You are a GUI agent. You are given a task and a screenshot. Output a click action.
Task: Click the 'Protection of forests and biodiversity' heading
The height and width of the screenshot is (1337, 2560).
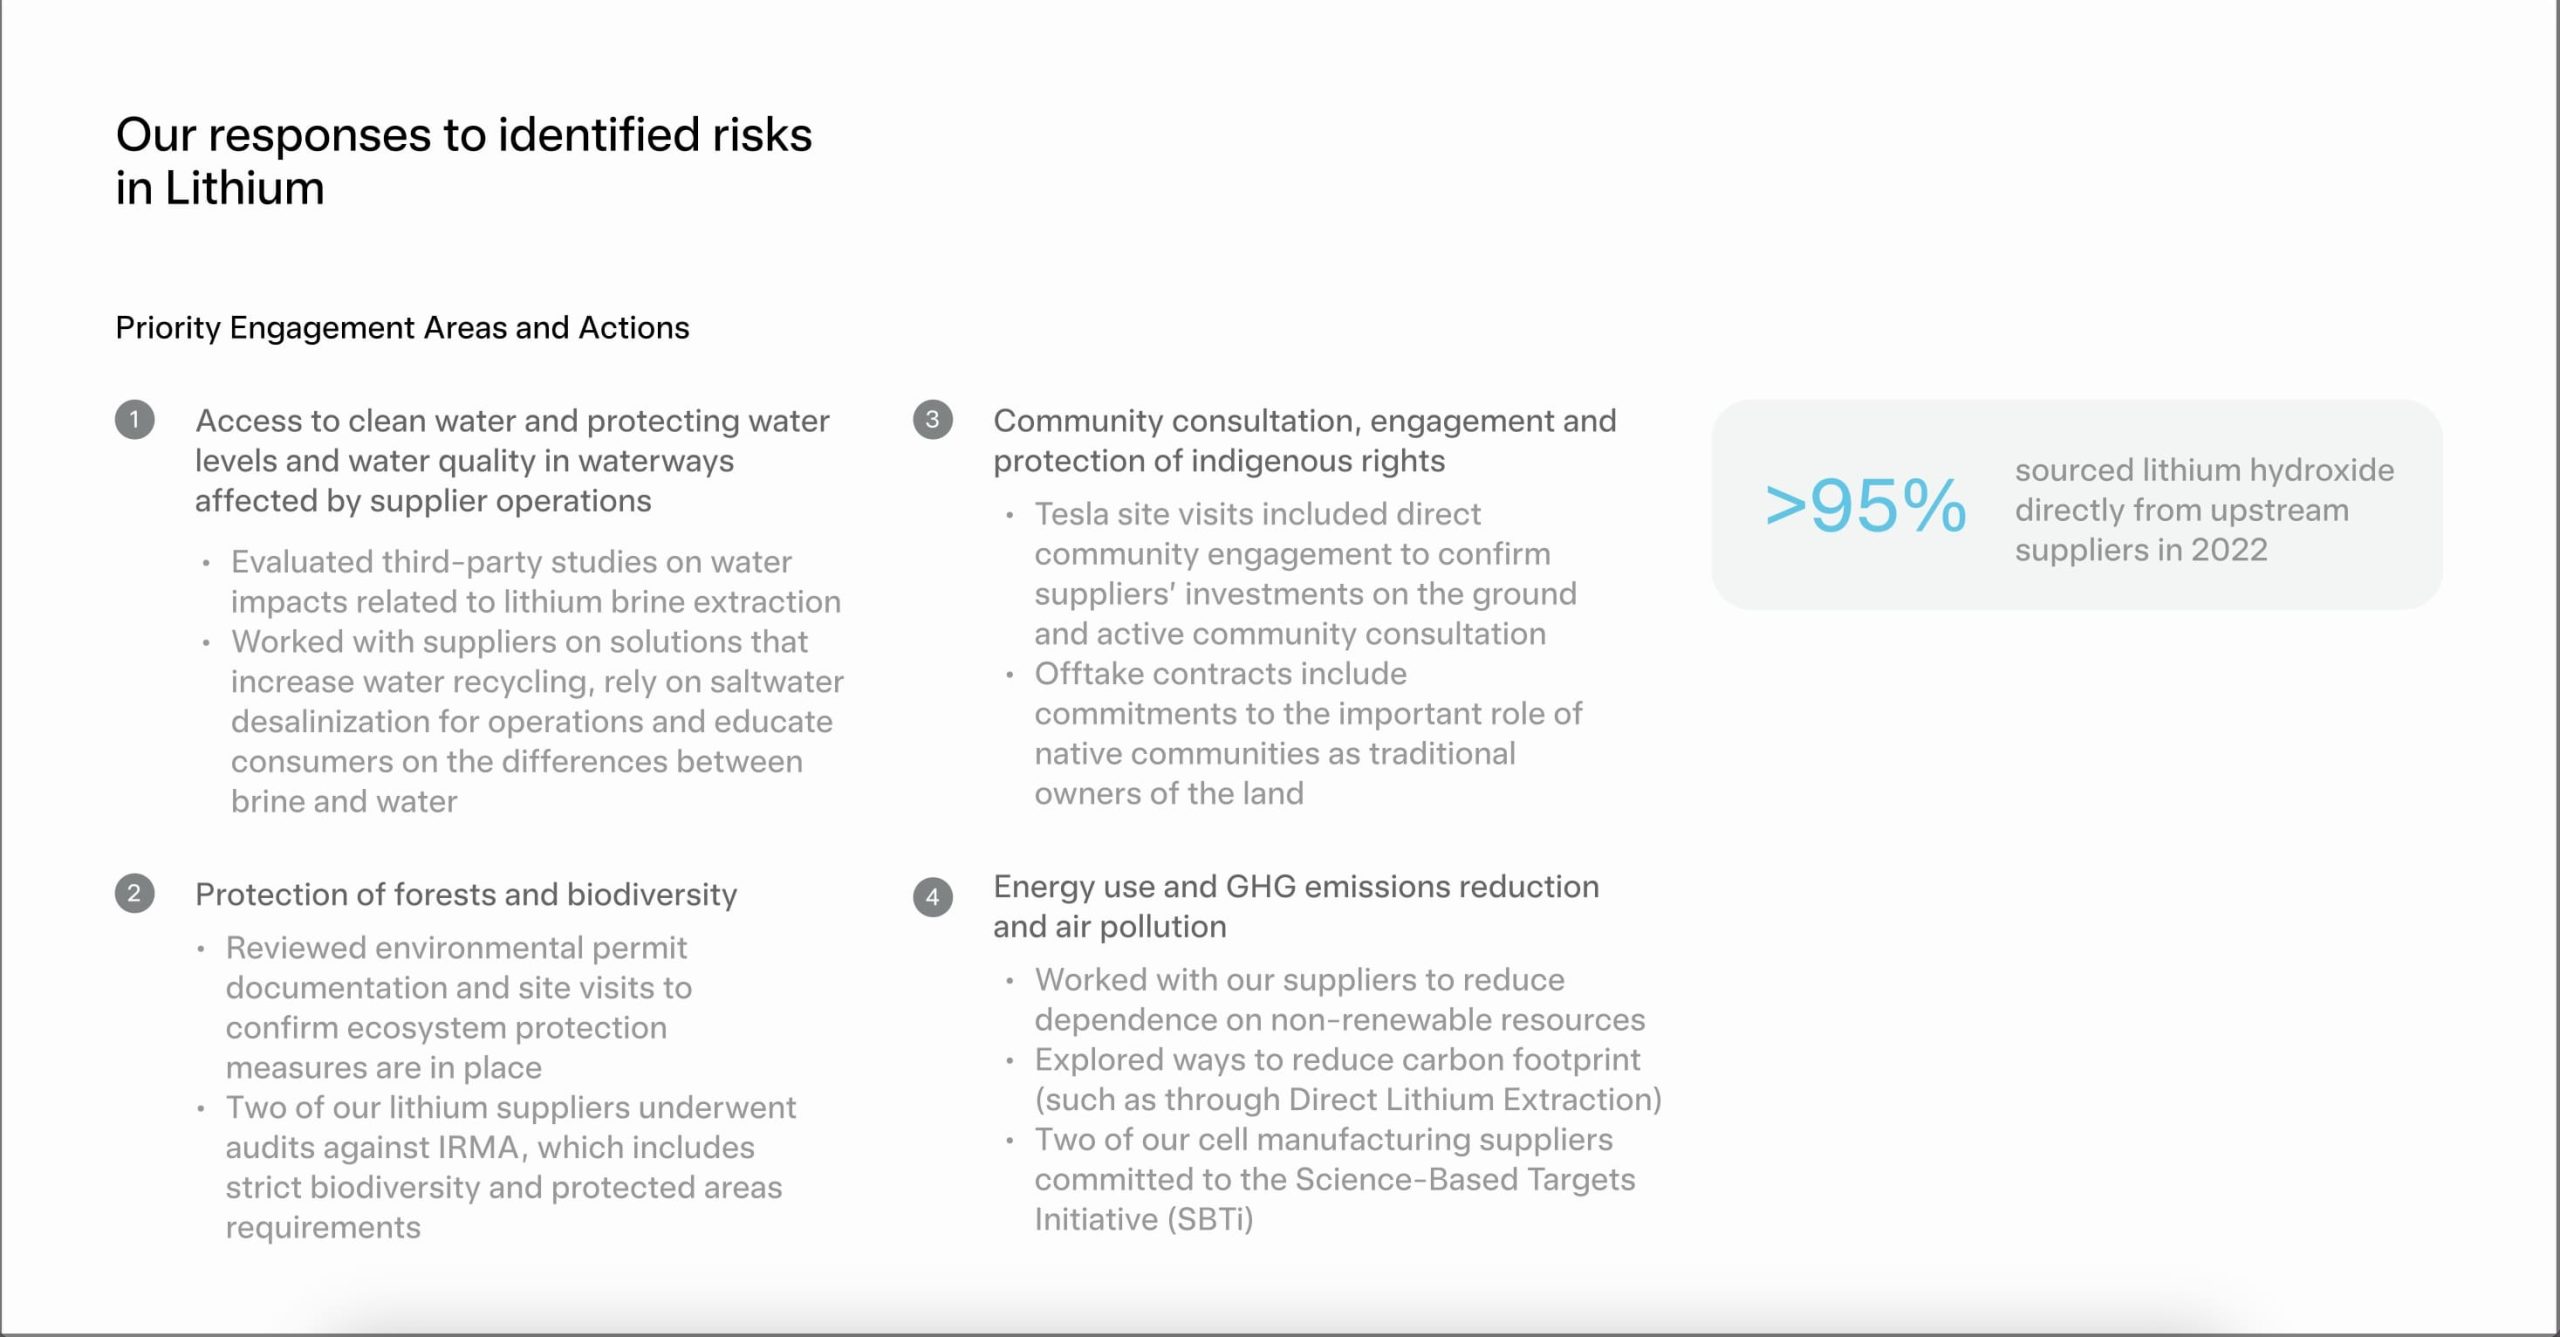(x=466, y=894)
